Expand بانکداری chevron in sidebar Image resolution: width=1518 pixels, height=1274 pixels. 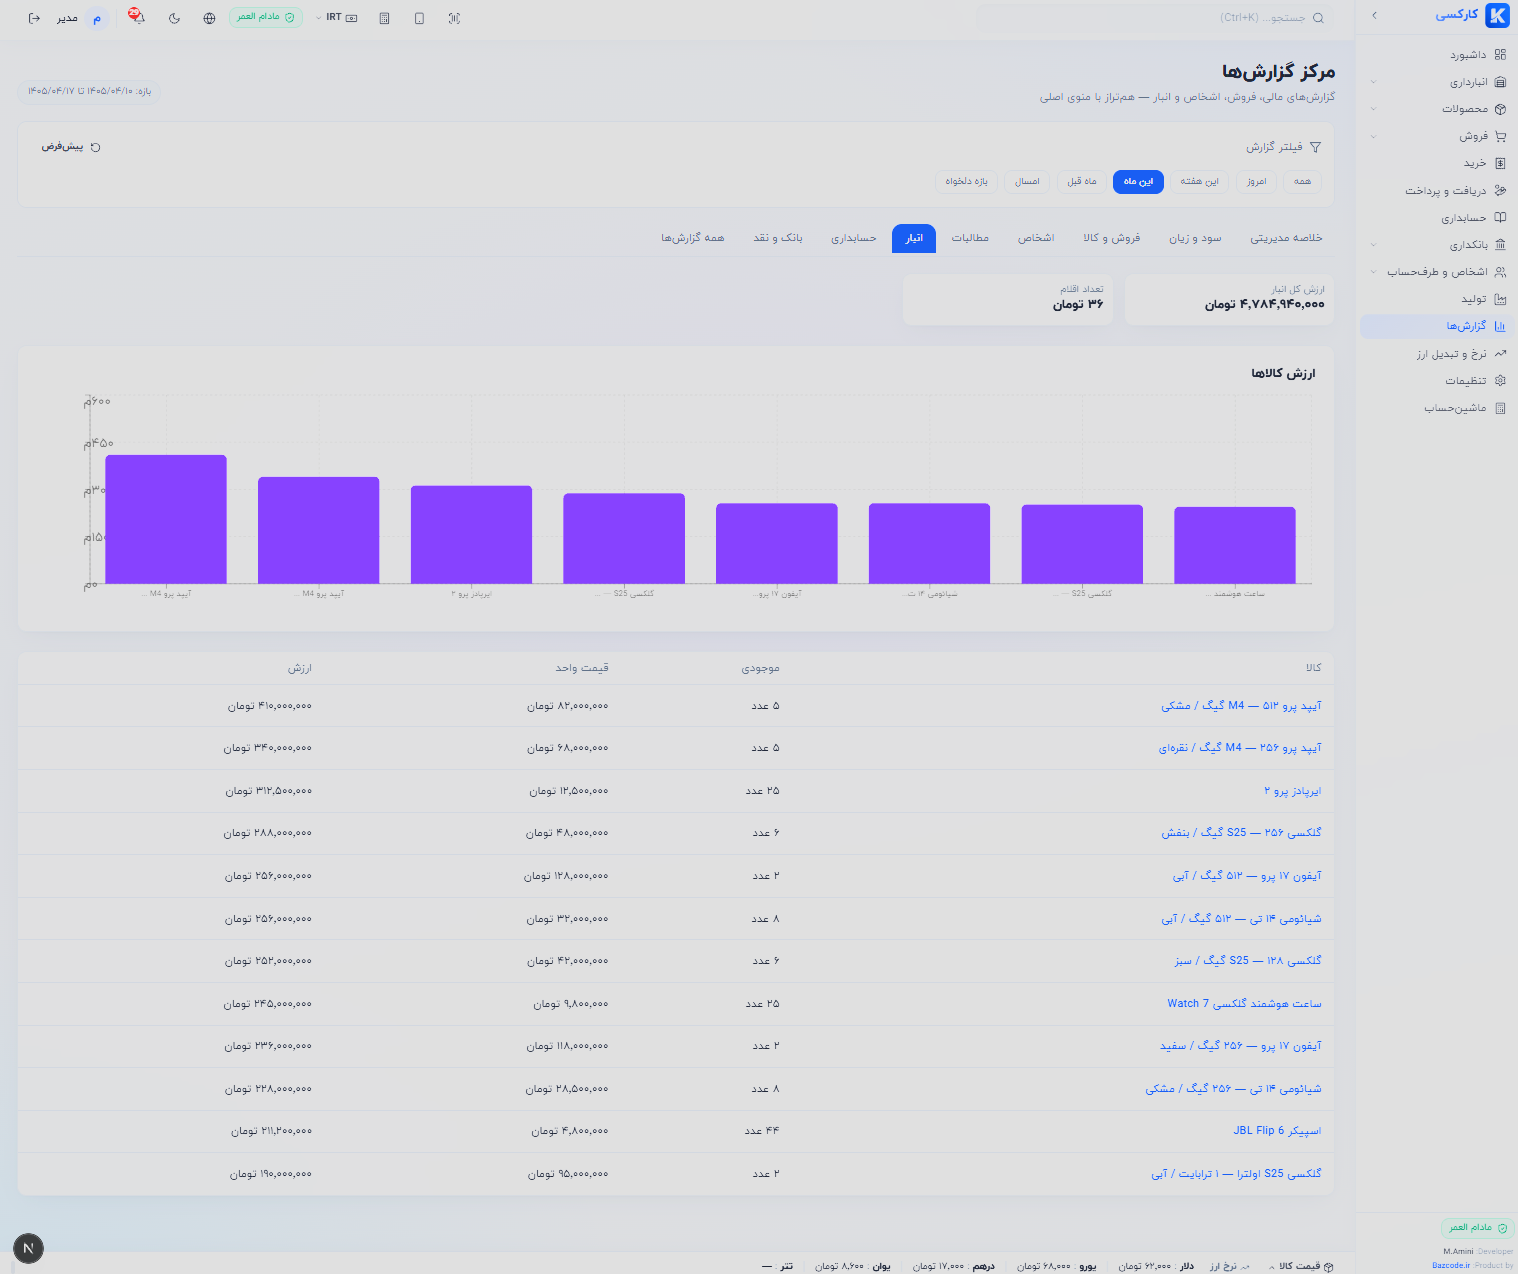coord(1373,245)
